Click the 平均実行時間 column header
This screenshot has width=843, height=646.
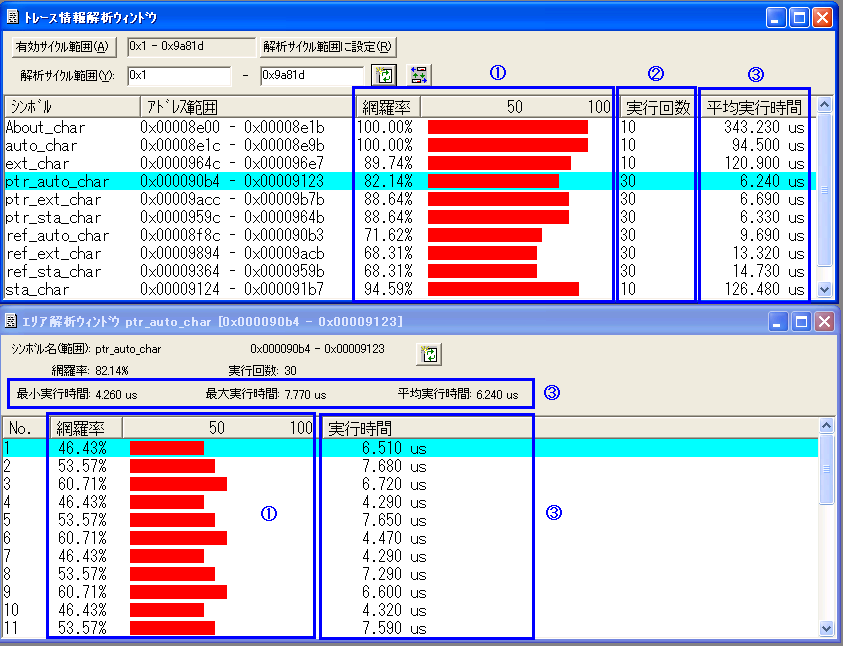754,107
